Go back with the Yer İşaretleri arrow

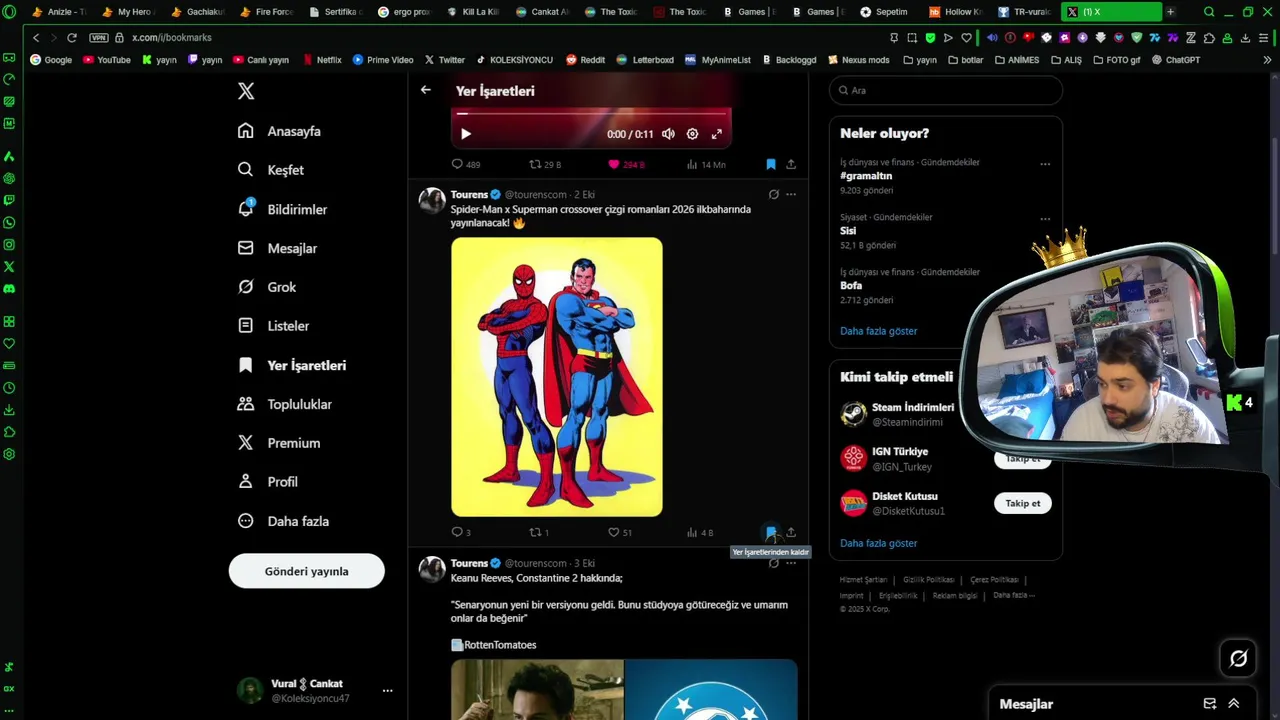[426, 90]
